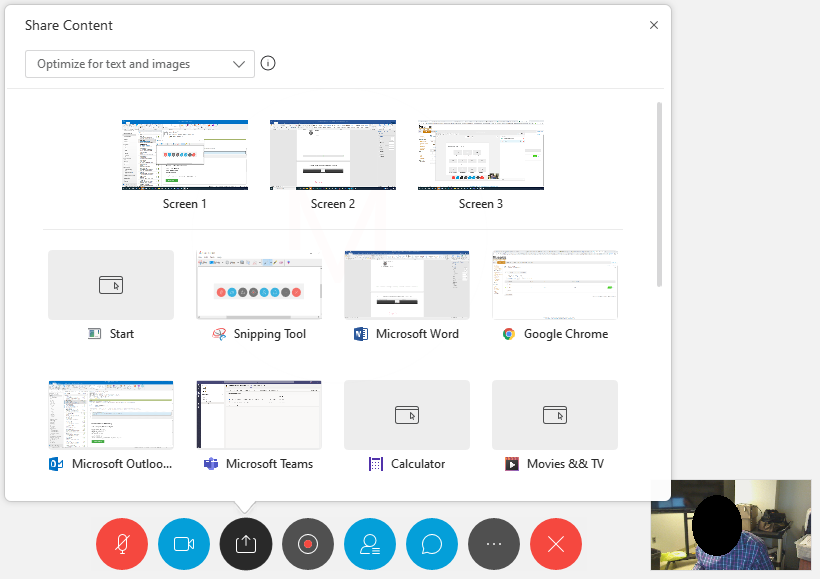Image resolution: width=820 pixels, height=579 pixels.
Task: Click the info icon beside optimize dropdown
Action: (268, 64)
